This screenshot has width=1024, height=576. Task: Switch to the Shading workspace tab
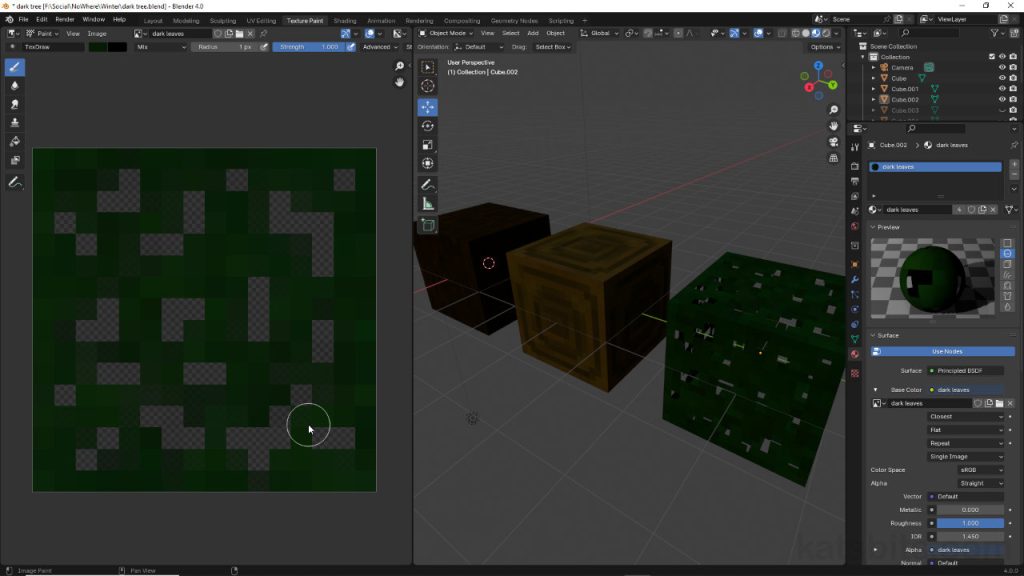345,20
